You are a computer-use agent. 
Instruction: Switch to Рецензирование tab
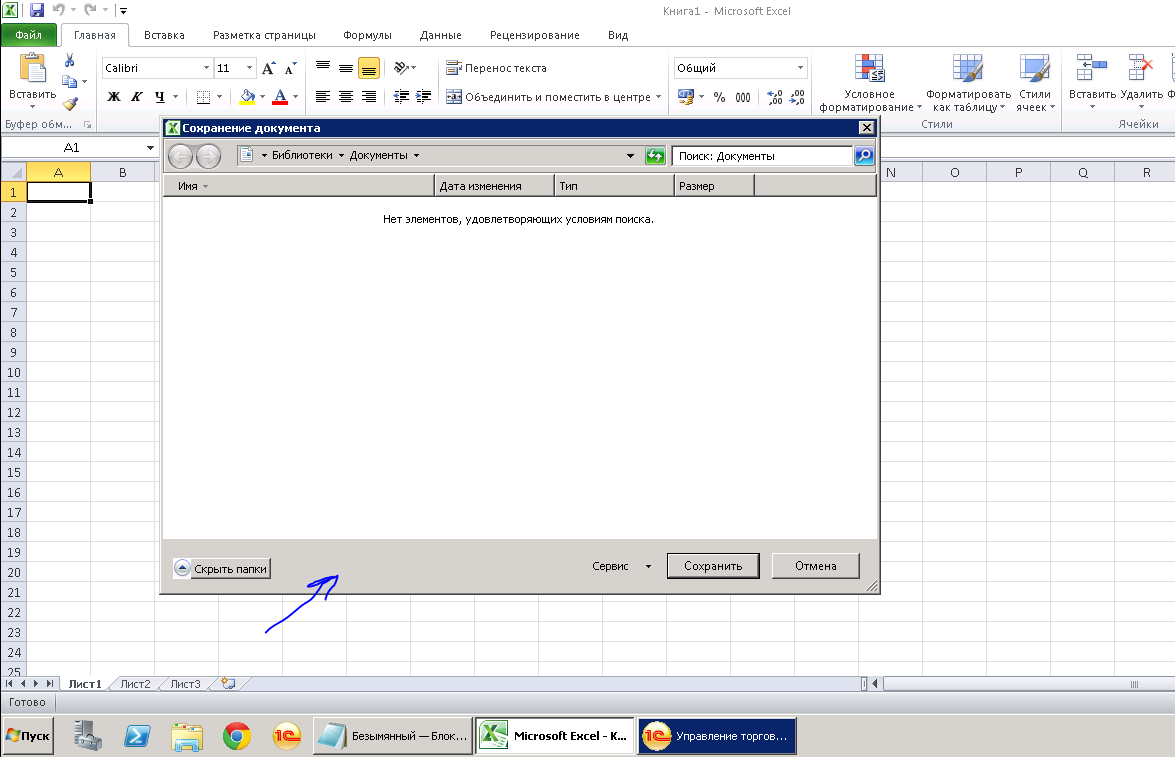534,35
